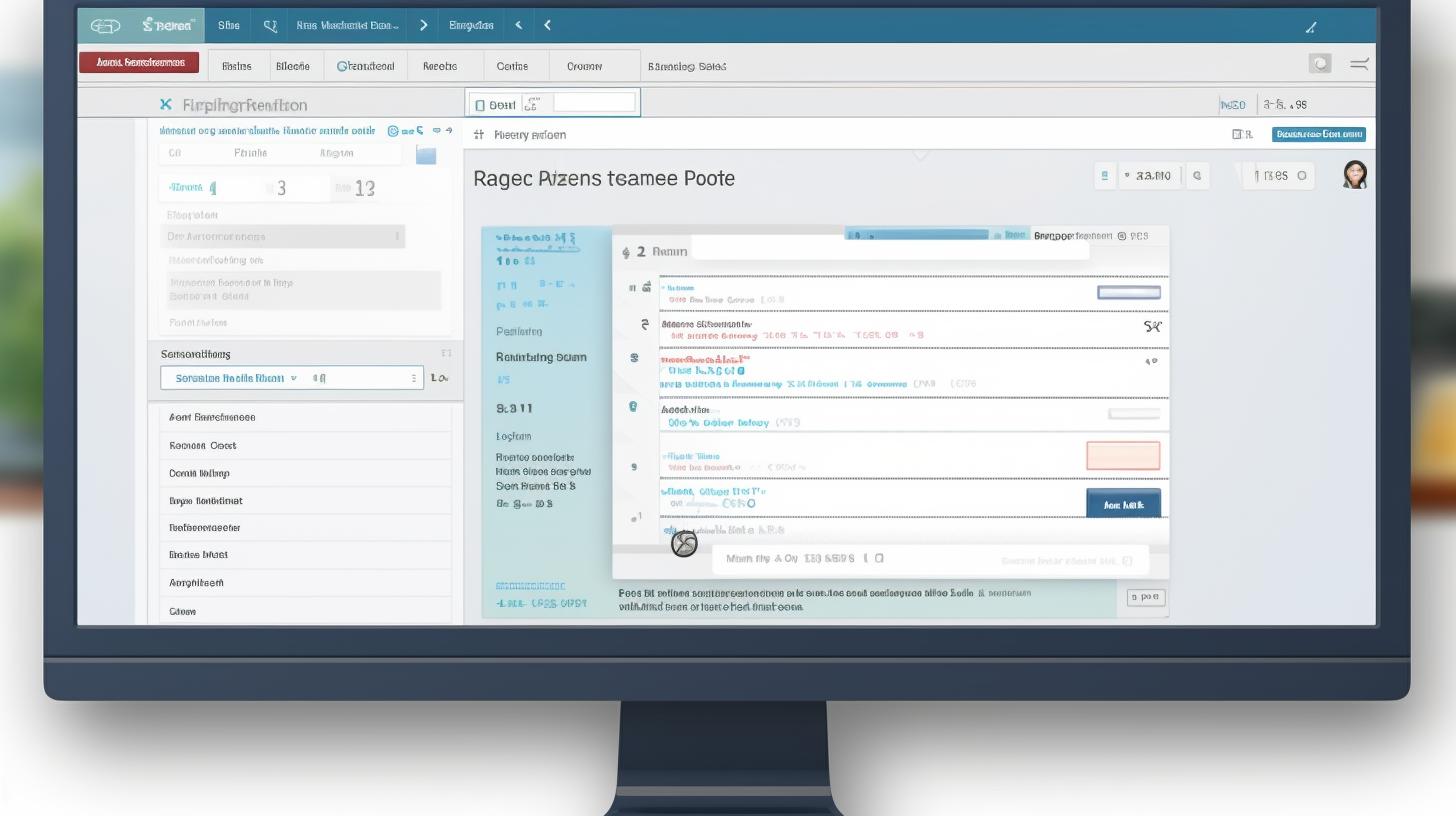Screen dimensions: 1456x816
Task: Toggle the checkbox in the list footer
Action: (879, 559)
